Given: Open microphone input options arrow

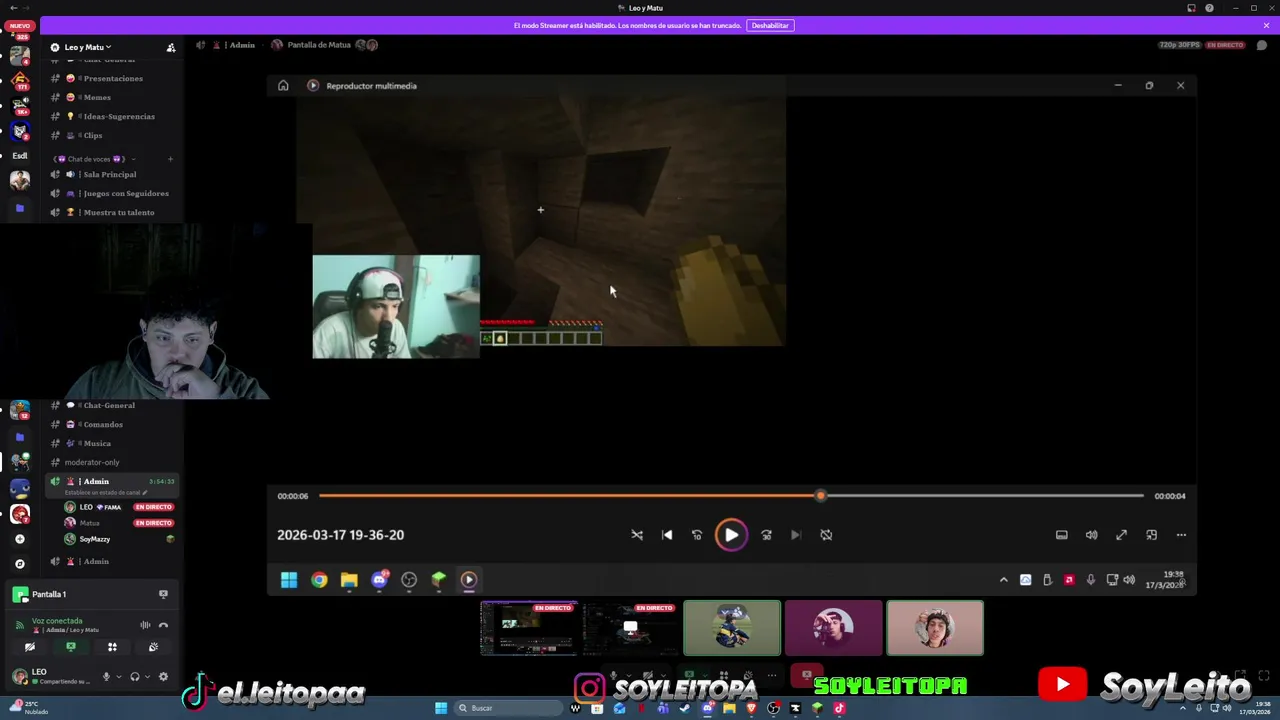Looking at the screenshot, I should coord(118,677).
